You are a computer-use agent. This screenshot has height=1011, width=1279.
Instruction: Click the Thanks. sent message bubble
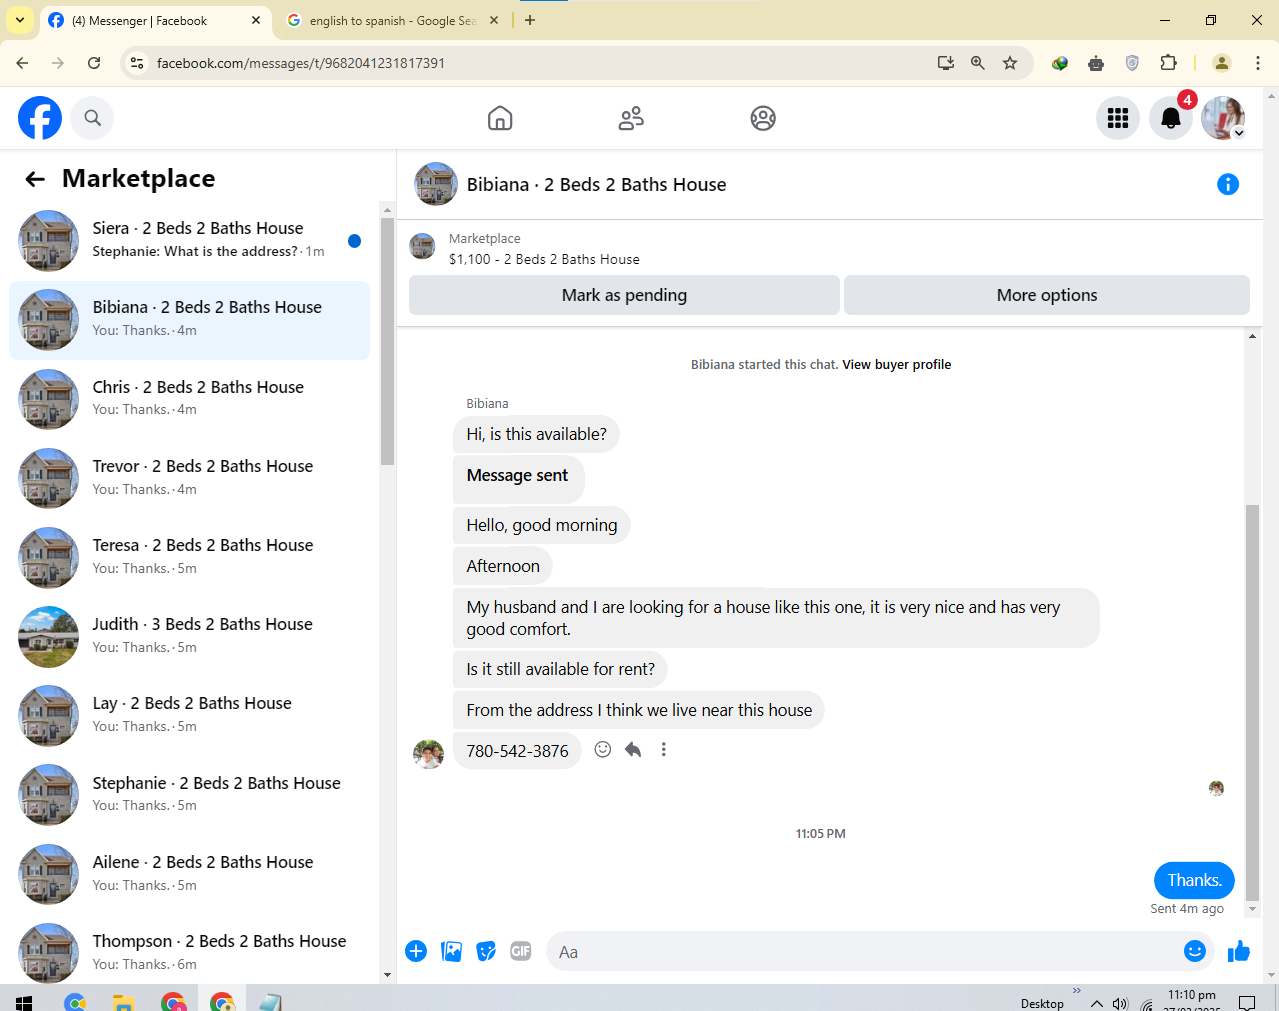[x=1194, y=880]
